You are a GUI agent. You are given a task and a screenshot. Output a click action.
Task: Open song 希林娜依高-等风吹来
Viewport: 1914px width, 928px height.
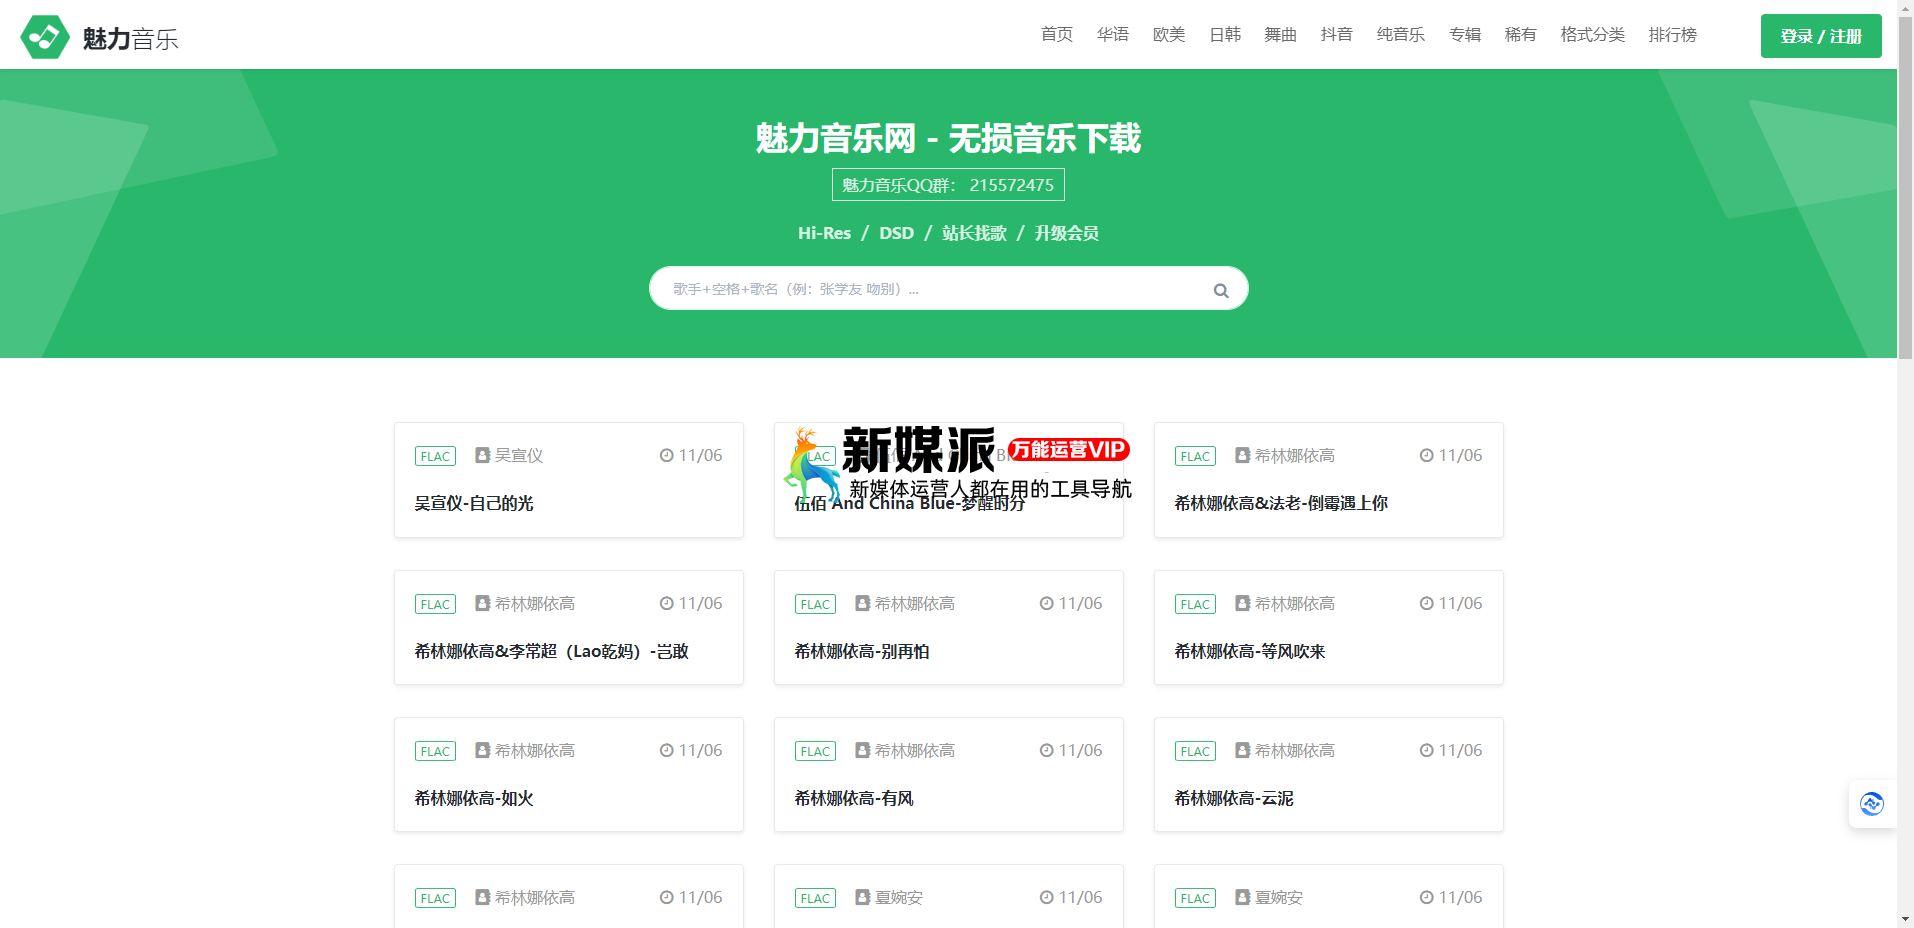[1250, 651]
